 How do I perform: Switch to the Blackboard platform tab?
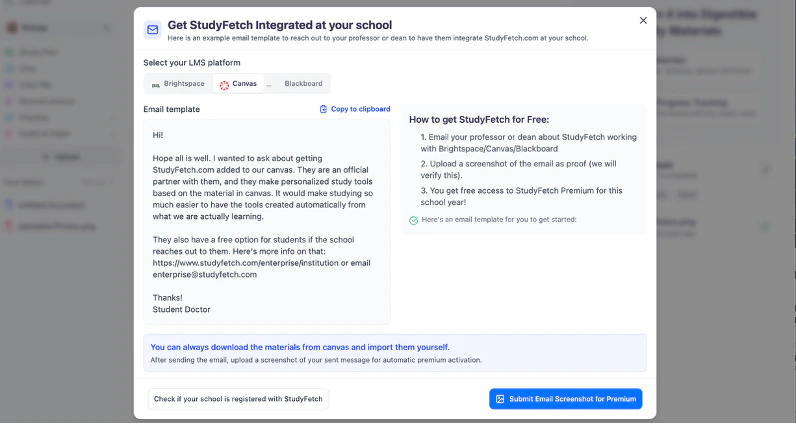tap(303, 84)
